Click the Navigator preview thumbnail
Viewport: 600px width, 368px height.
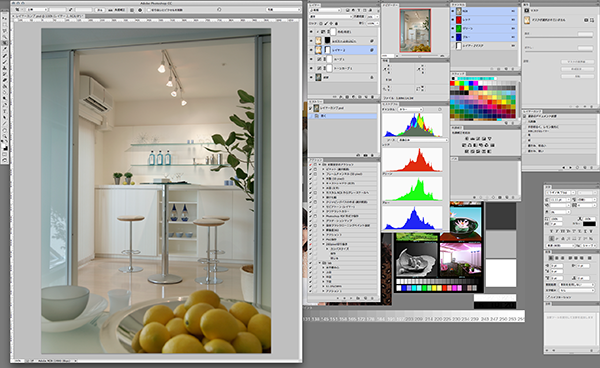415,31
